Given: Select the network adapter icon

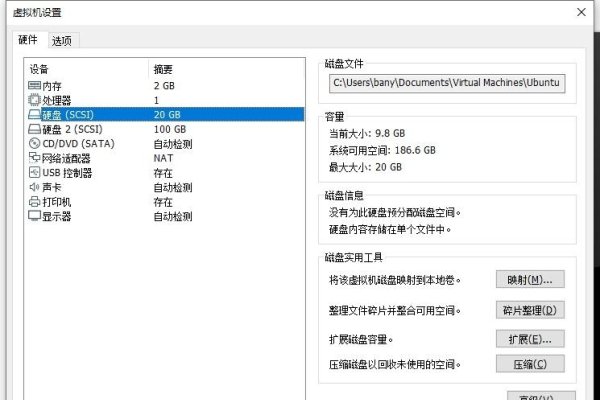Looking at the screenshot, I should pyautogui.click(x=34, y=158).
